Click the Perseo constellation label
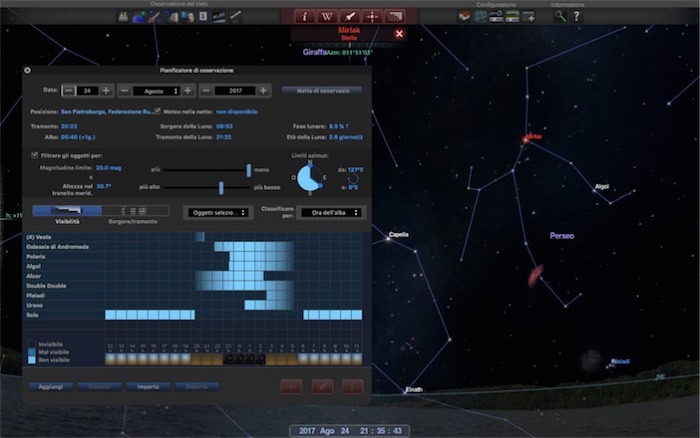This screenshot has width=700, height=438. (x=562, y=236)
